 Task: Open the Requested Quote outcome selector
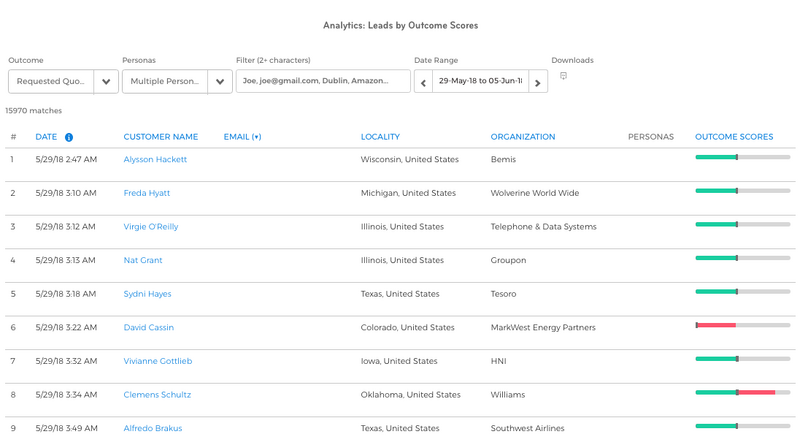pos(51,82)
